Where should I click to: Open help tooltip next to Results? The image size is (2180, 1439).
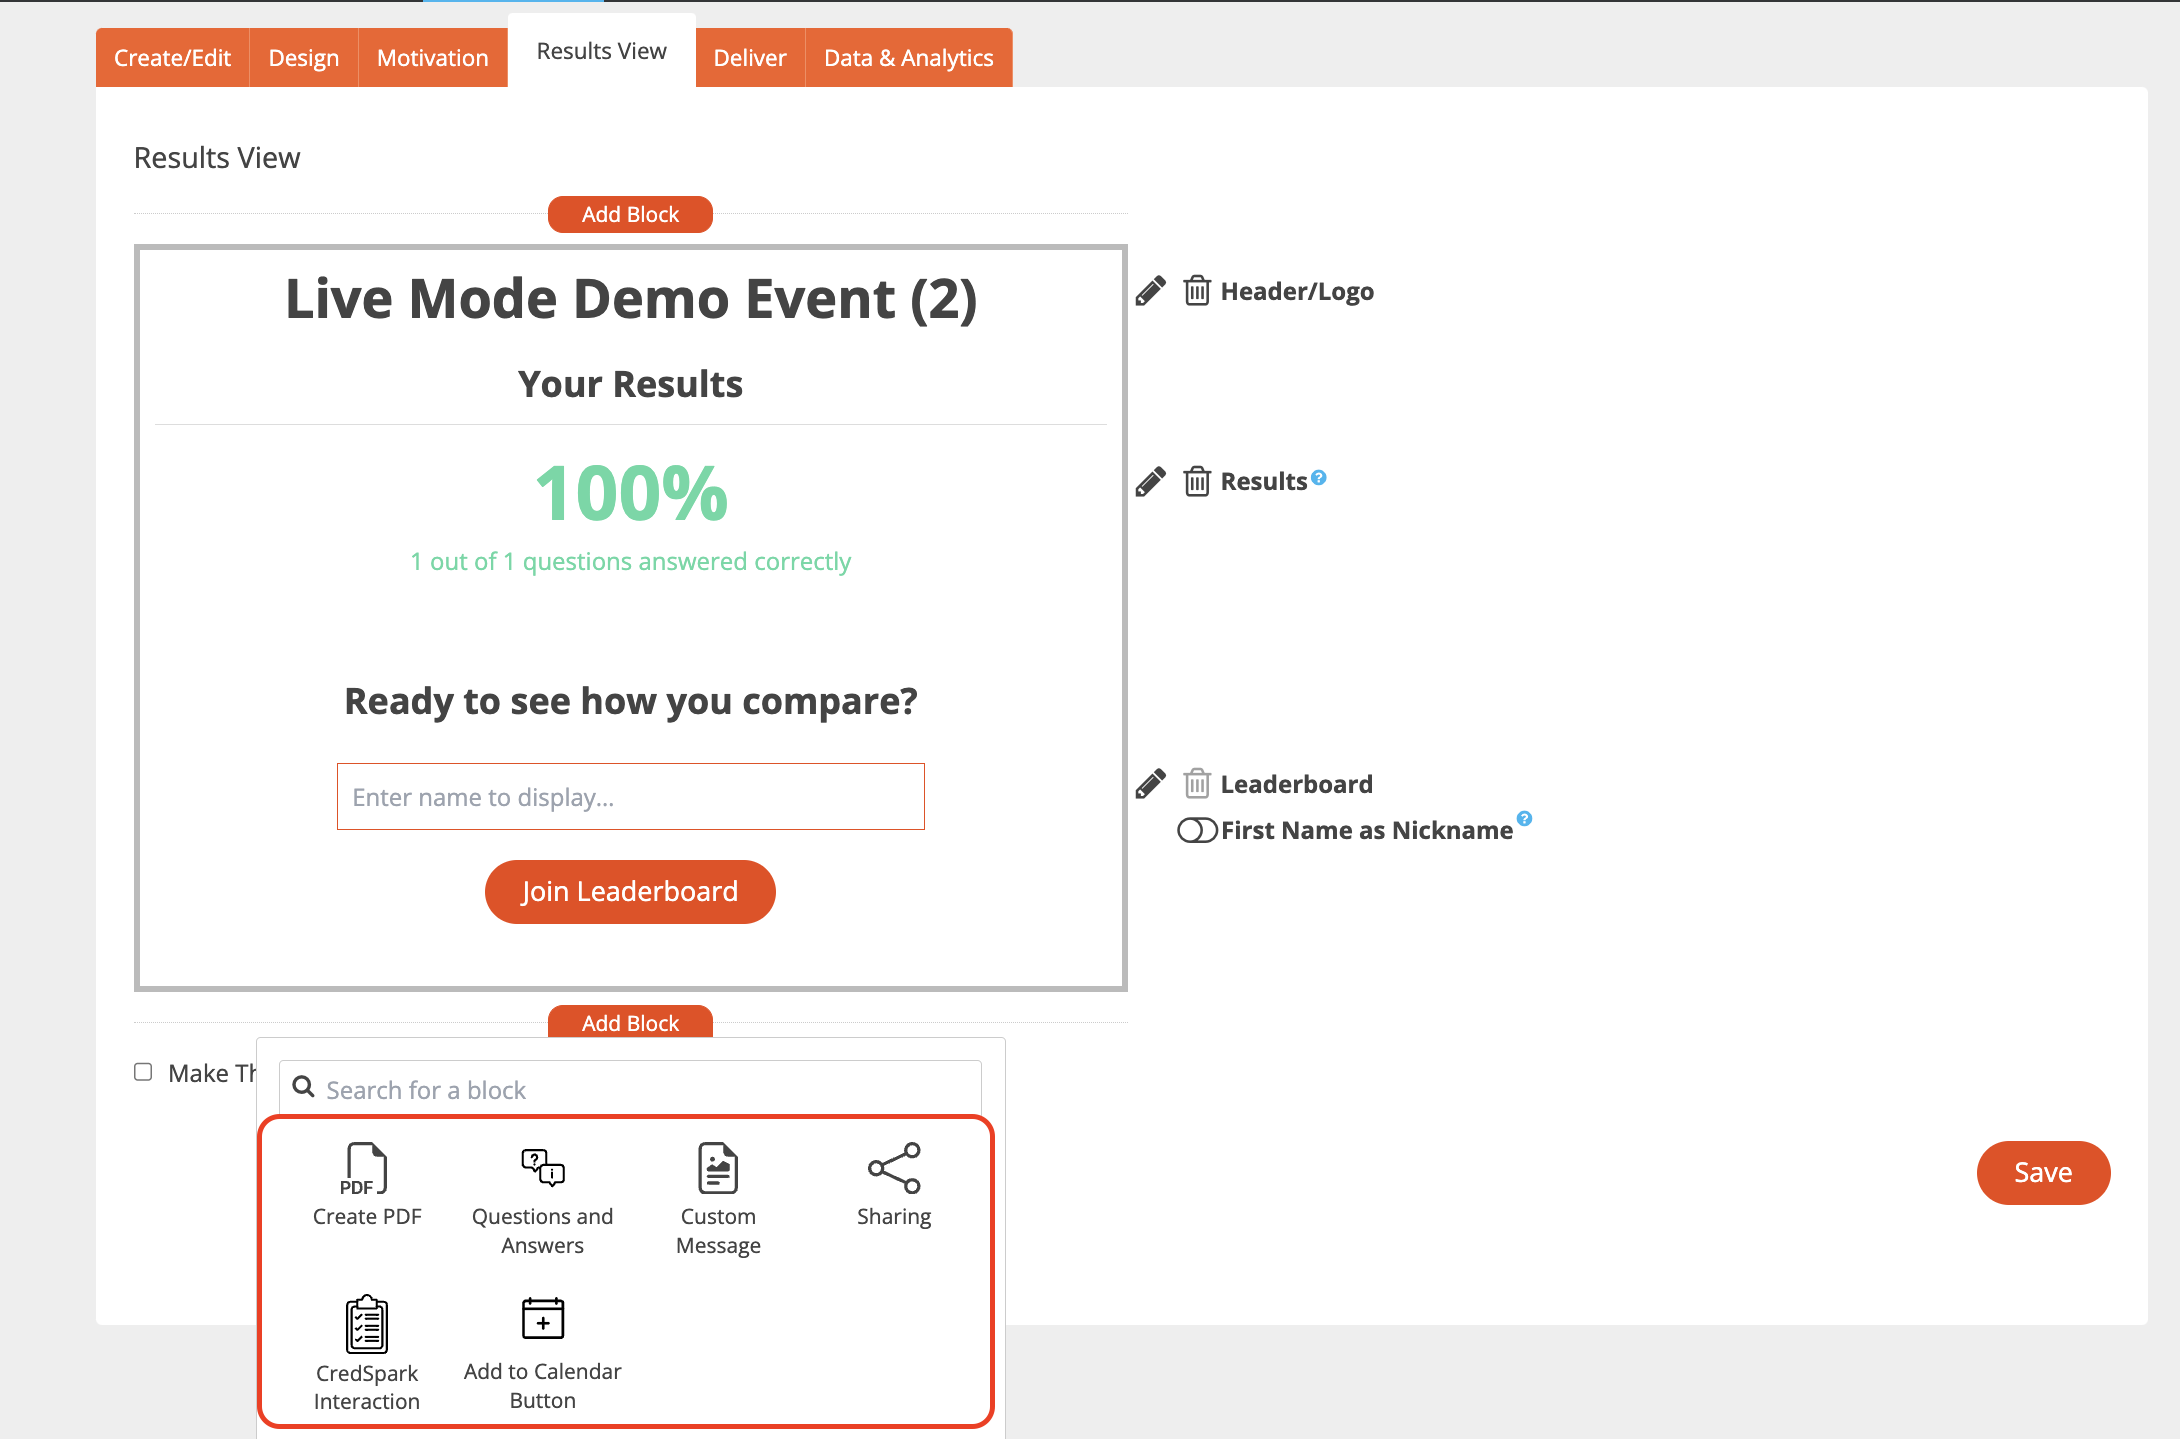tap(1319, 477)
